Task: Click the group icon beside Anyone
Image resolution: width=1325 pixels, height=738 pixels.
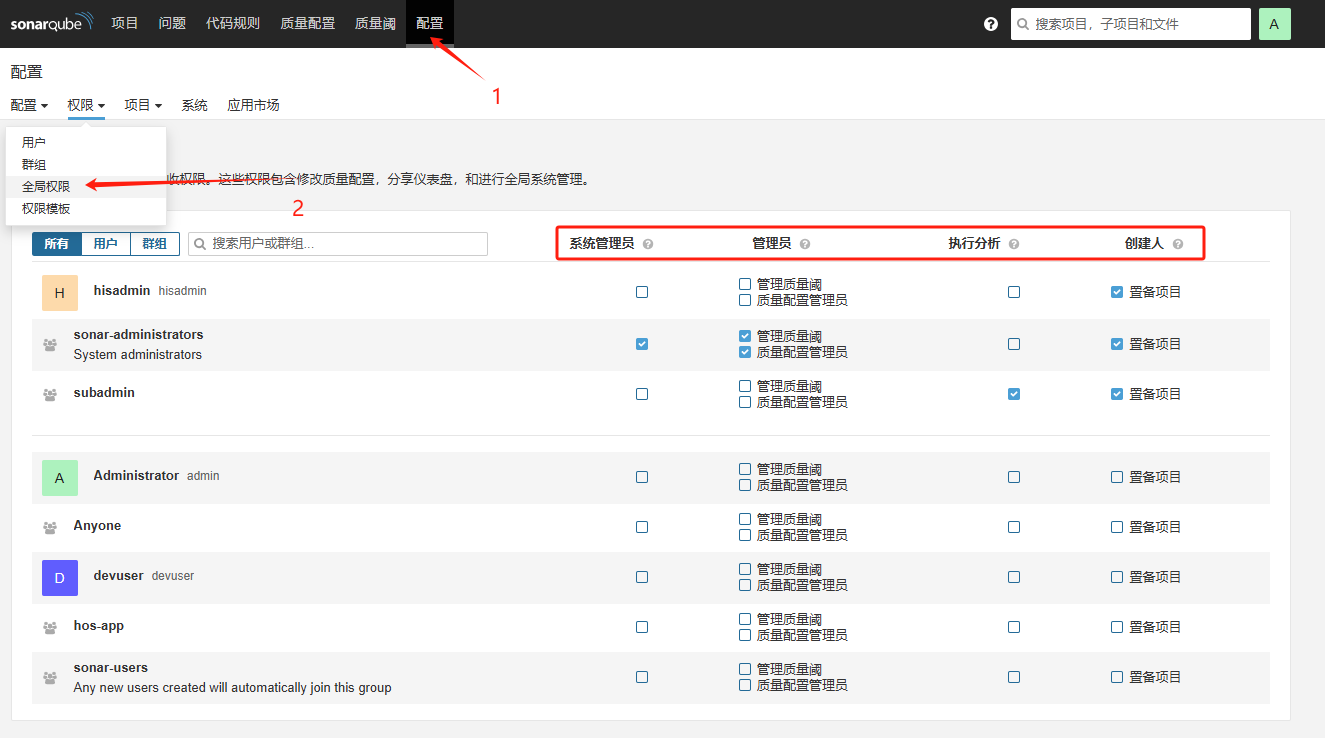Action: pos(50,528)
